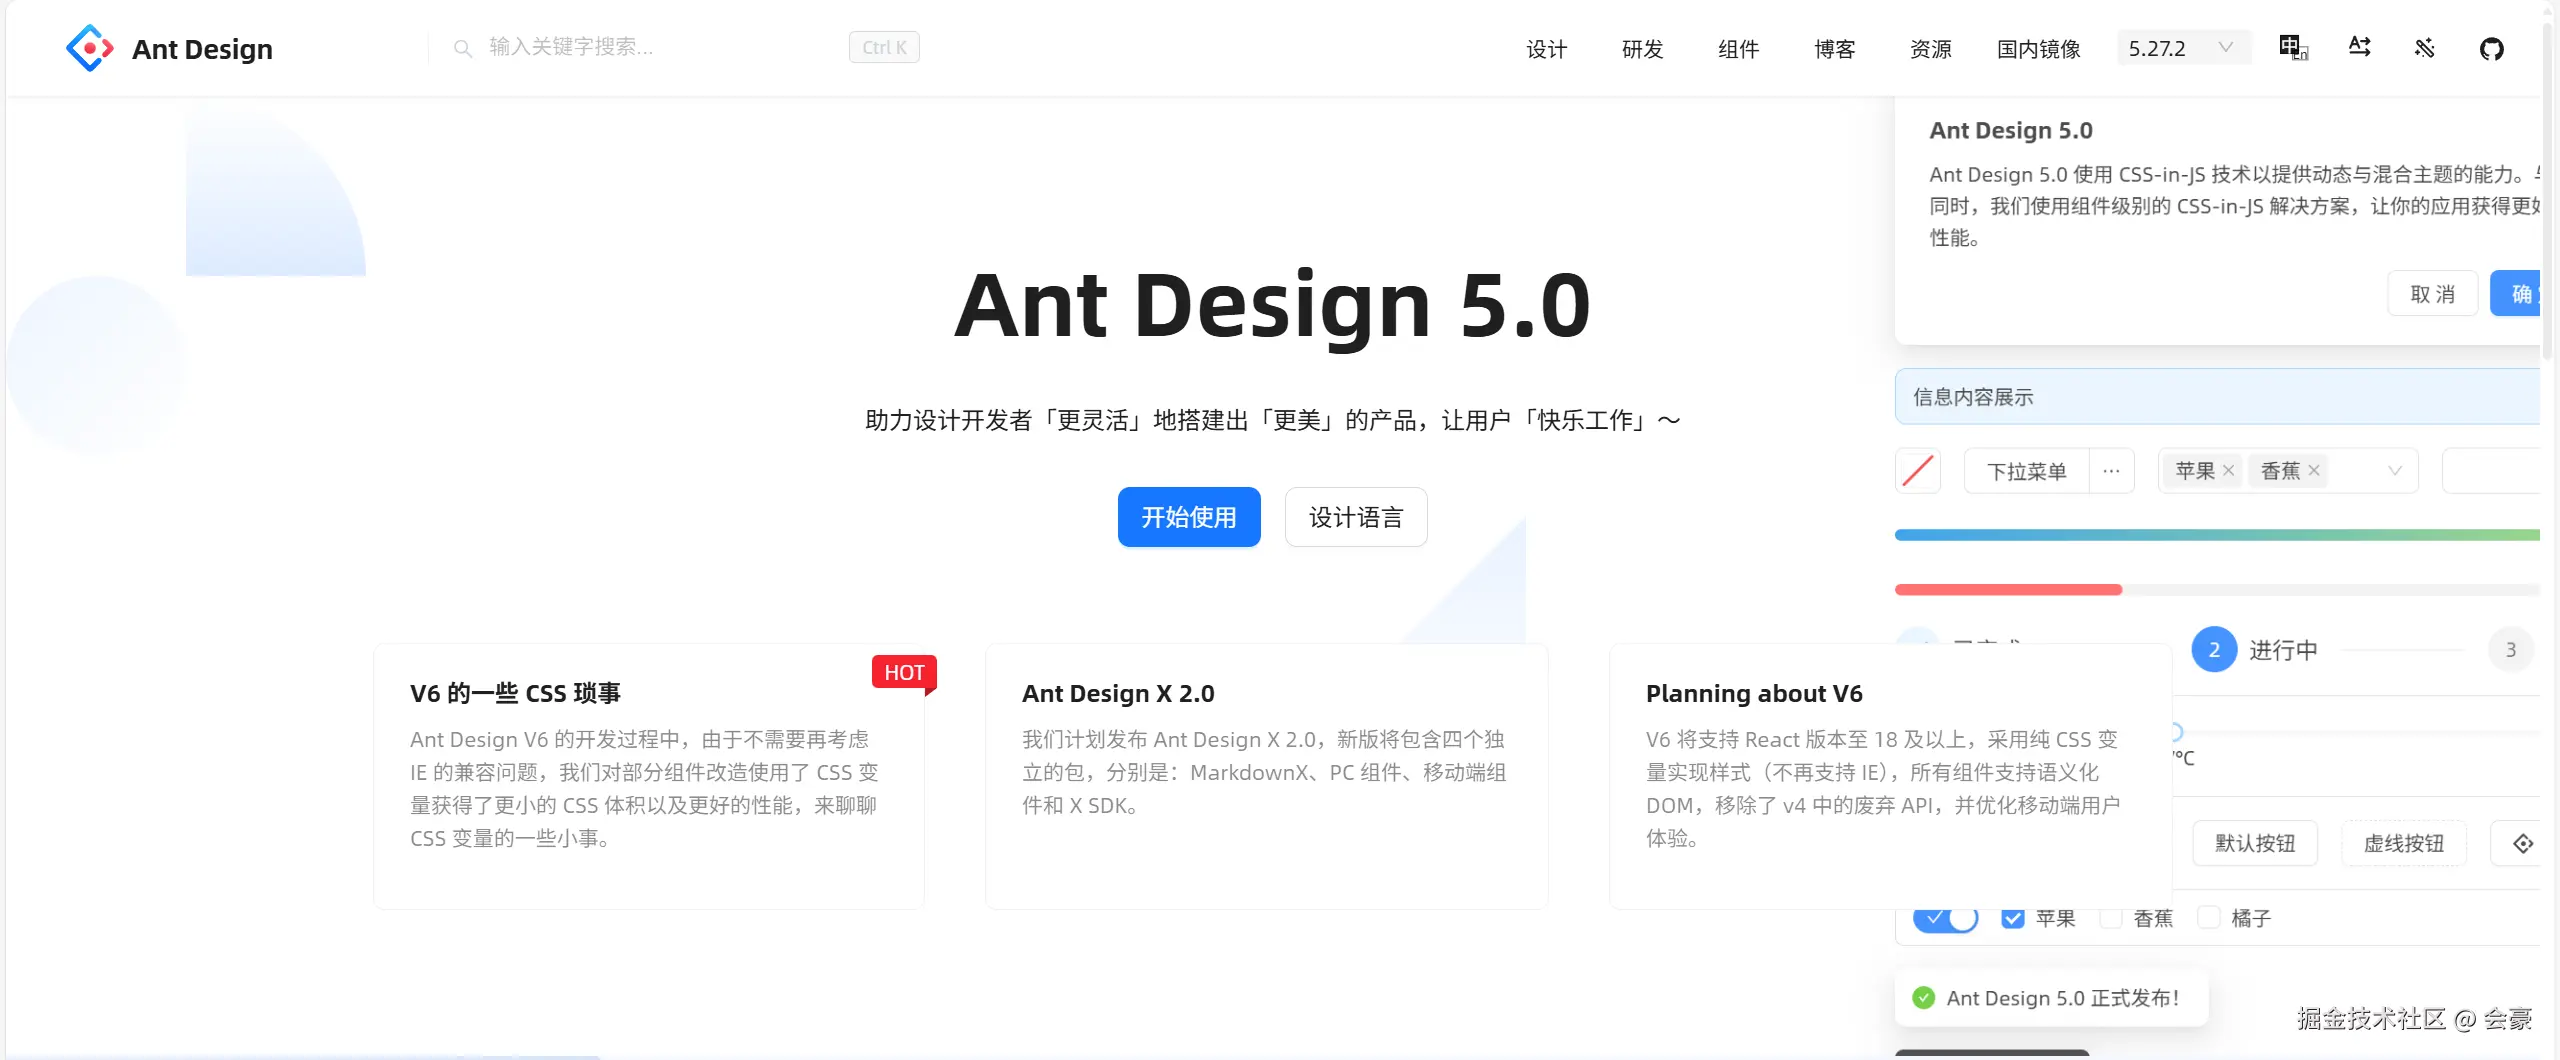This screenshot has height=1060, width=2560.
Task: Switch language with the 中/En icon
Action: coord(2293,48)
